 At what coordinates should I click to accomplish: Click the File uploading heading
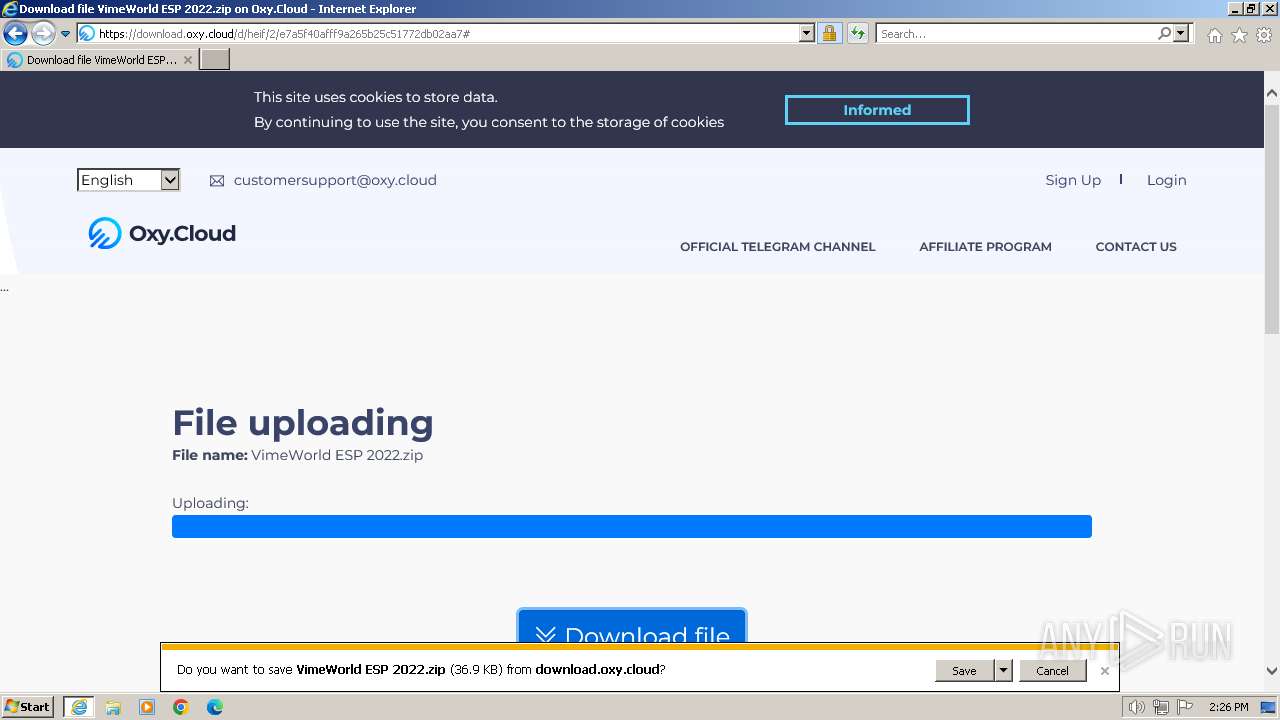(x=303, y=423)
